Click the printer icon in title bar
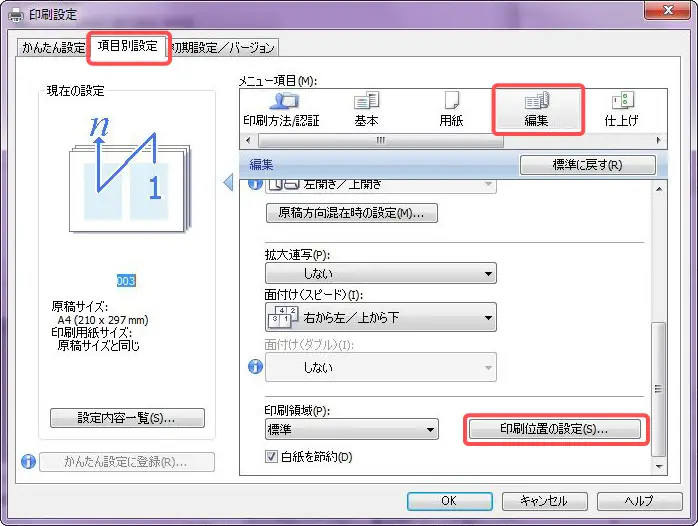Image resolution: width=698 pixels, height=526 pixels. pos(16,15)
